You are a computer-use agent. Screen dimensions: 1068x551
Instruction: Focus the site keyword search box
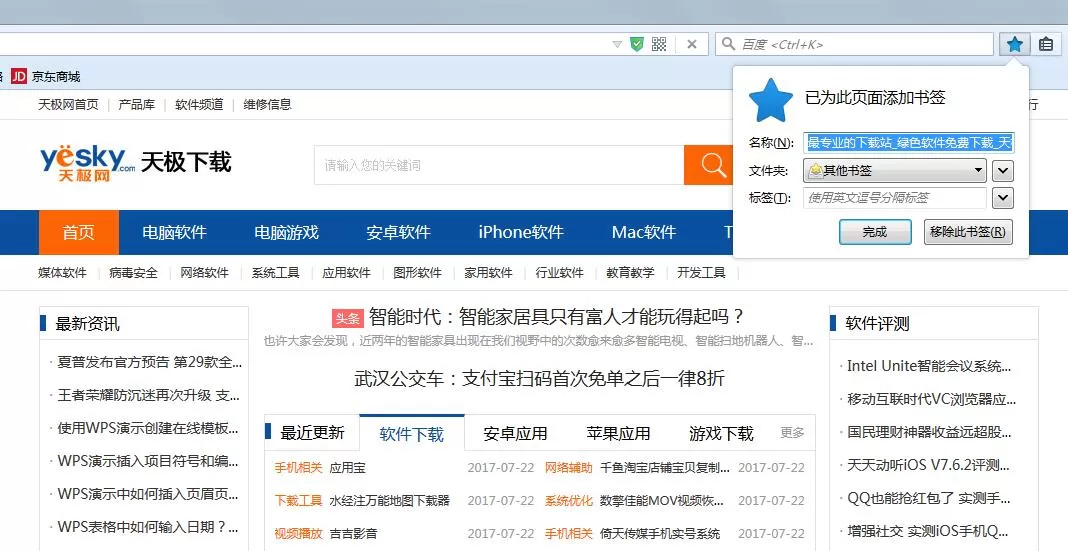click(499, 165)
